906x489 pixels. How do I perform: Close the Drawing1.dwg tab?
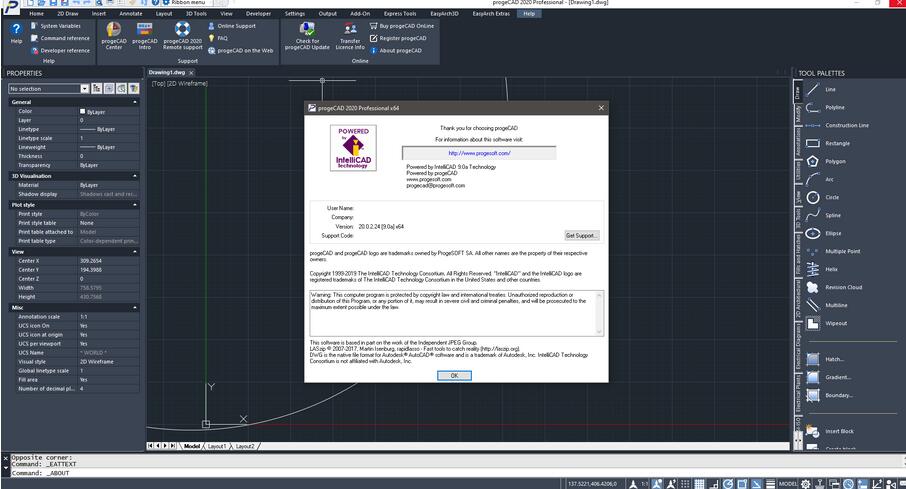click(191, 73)
